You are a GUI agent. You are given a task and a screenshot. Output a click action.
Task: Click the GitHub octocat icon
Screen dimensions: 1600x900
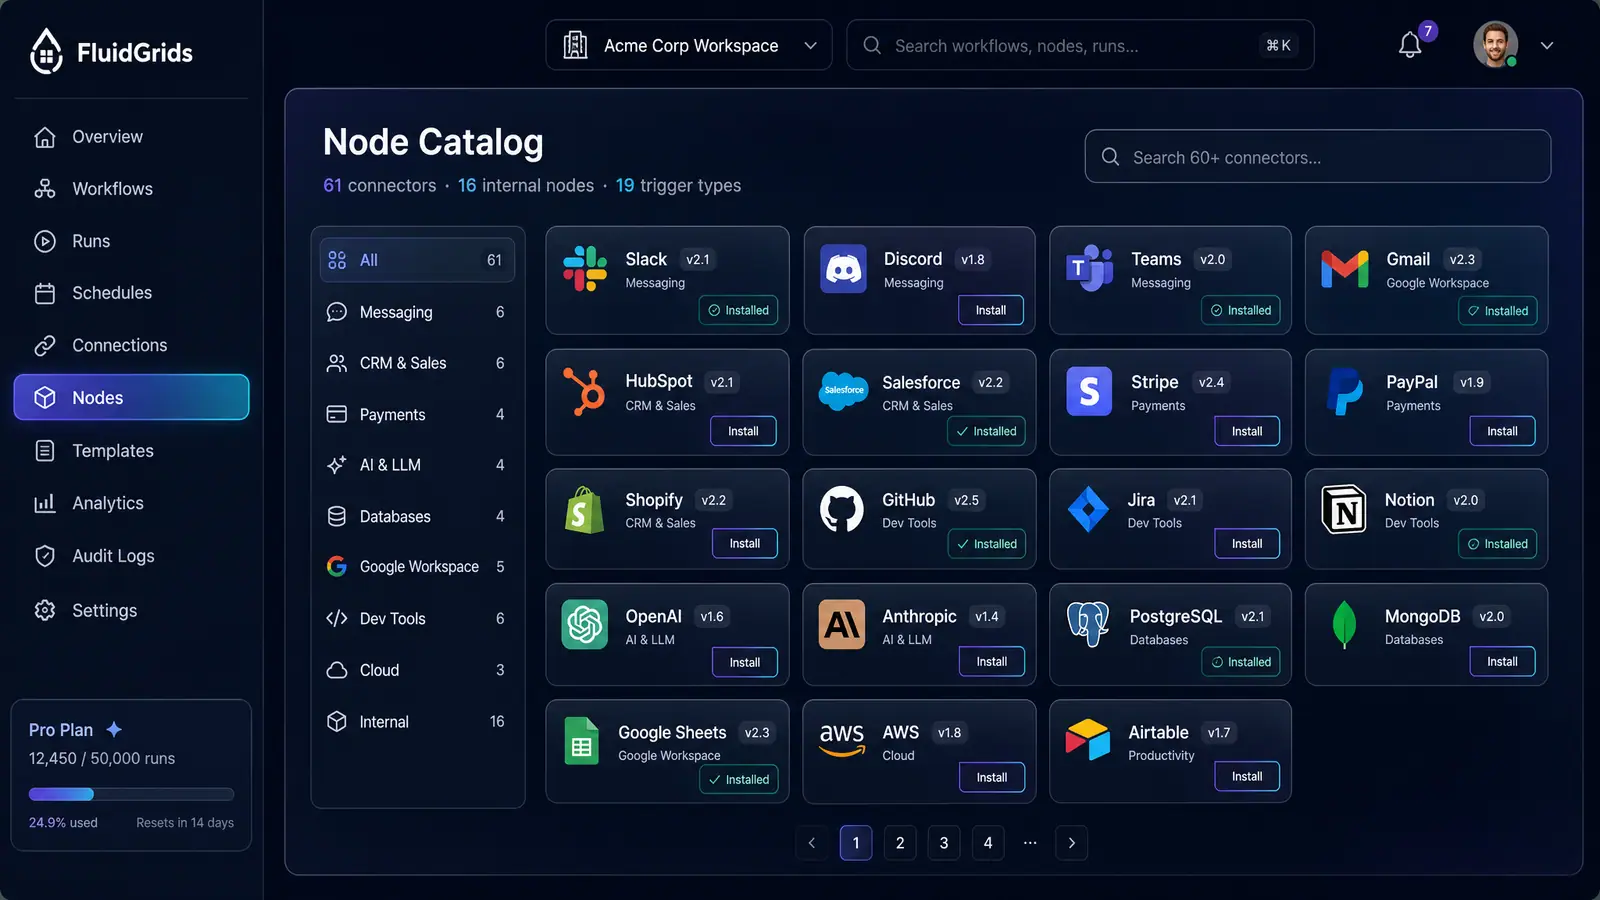tap(842, 509)
